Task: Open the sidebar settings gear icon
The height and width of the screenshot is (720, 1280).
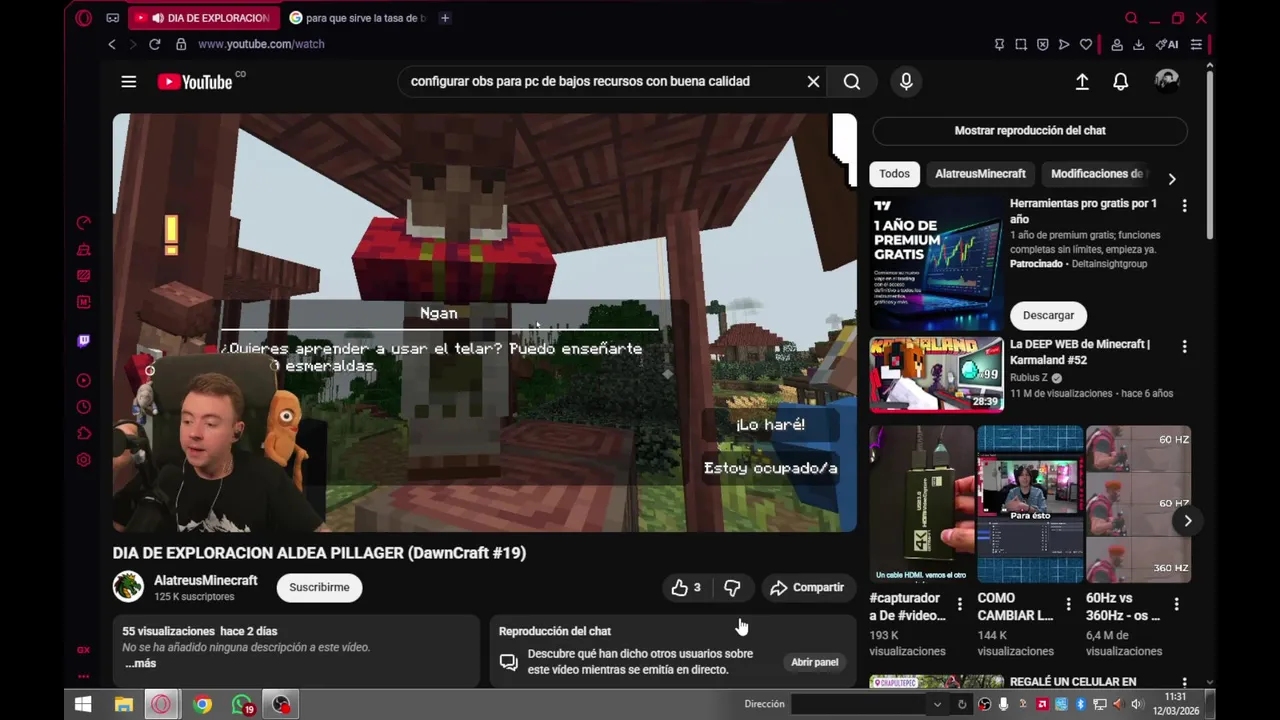Action: point(84,460)
